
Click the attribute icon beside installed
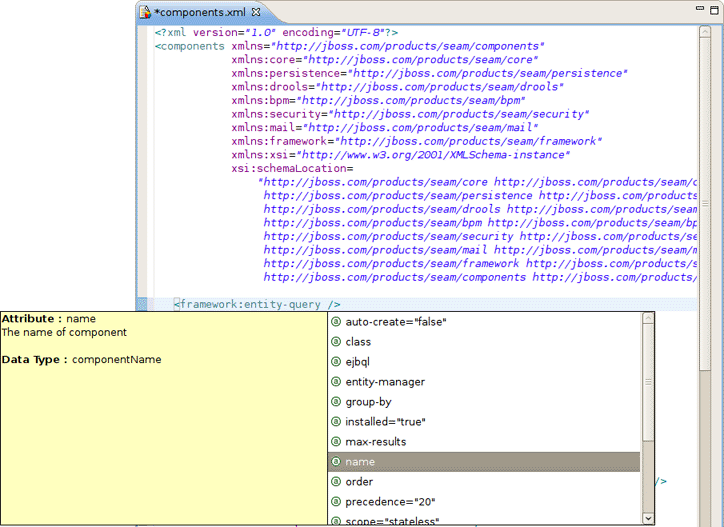point(336,421)
